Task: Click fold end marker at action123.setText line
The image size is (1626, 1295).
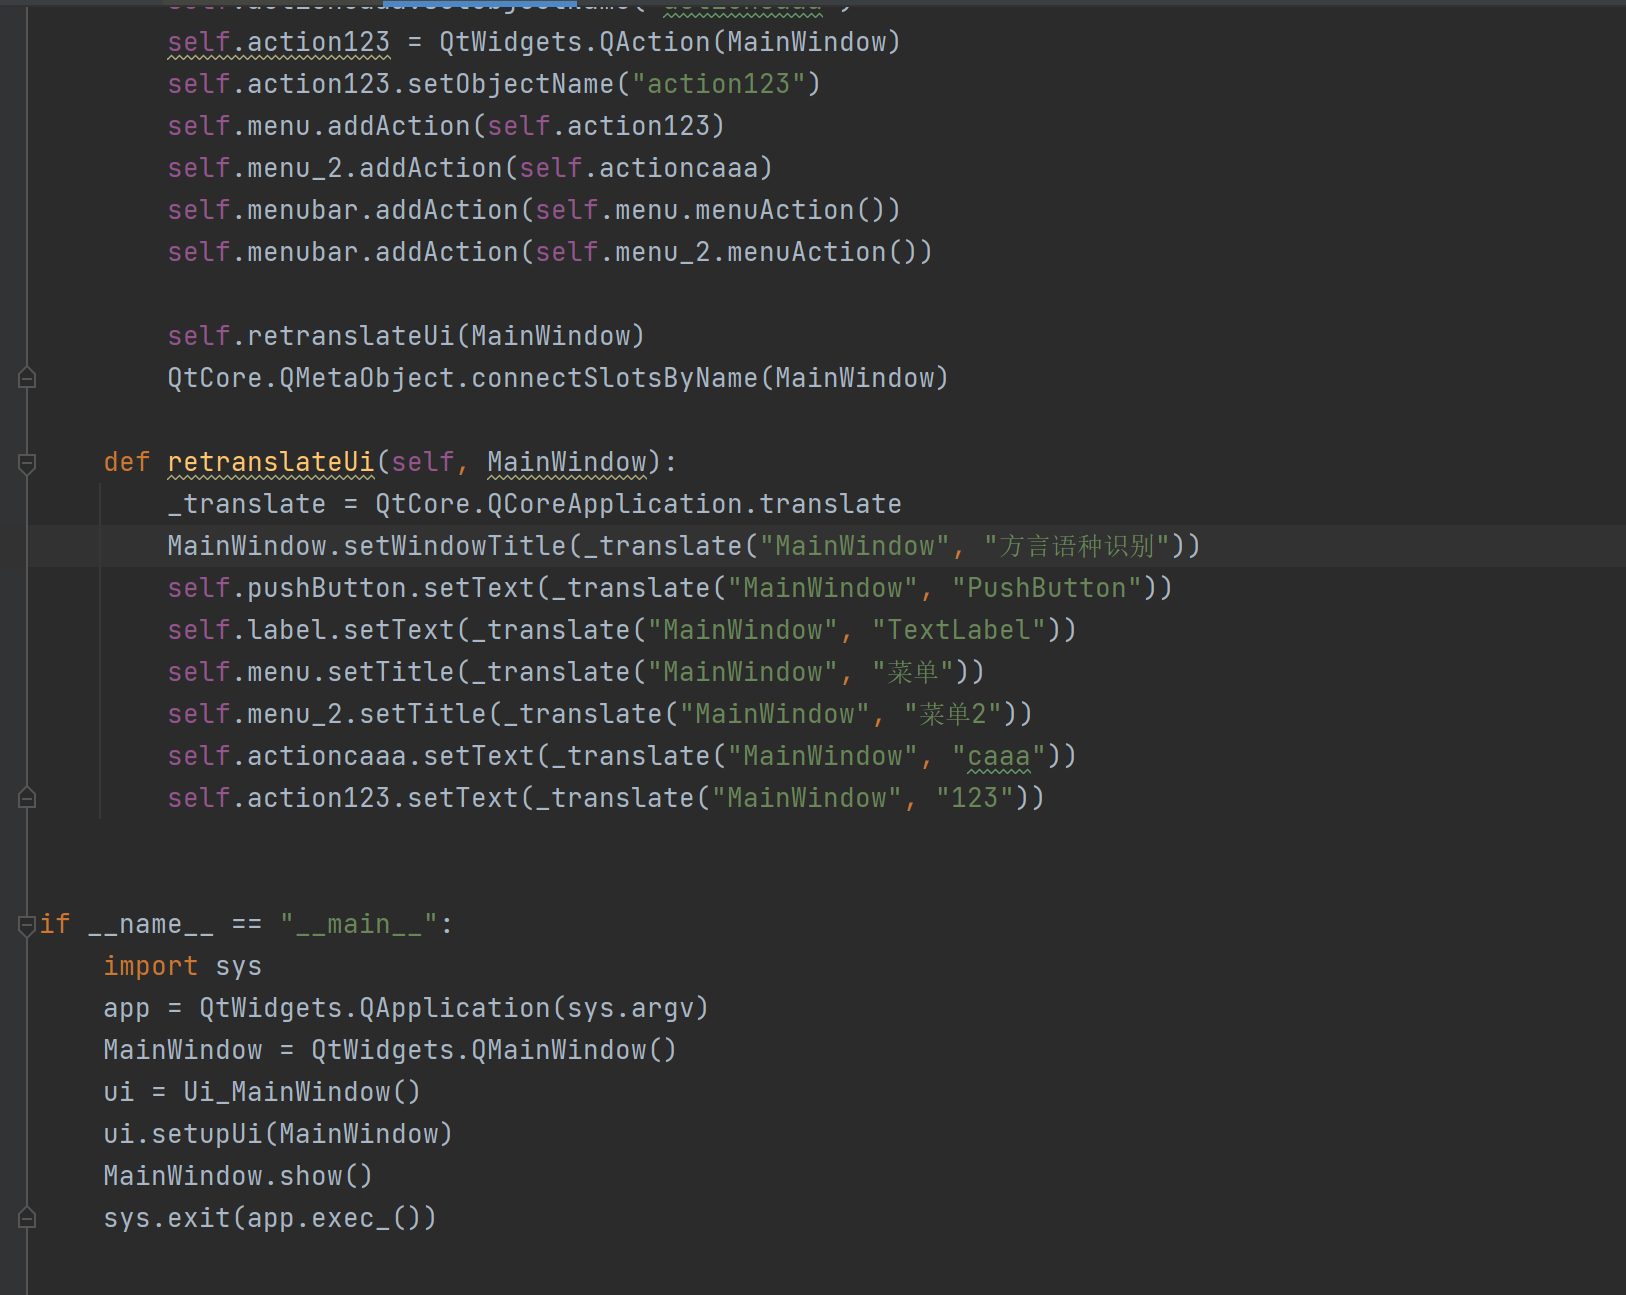Action: pos(27,798)
